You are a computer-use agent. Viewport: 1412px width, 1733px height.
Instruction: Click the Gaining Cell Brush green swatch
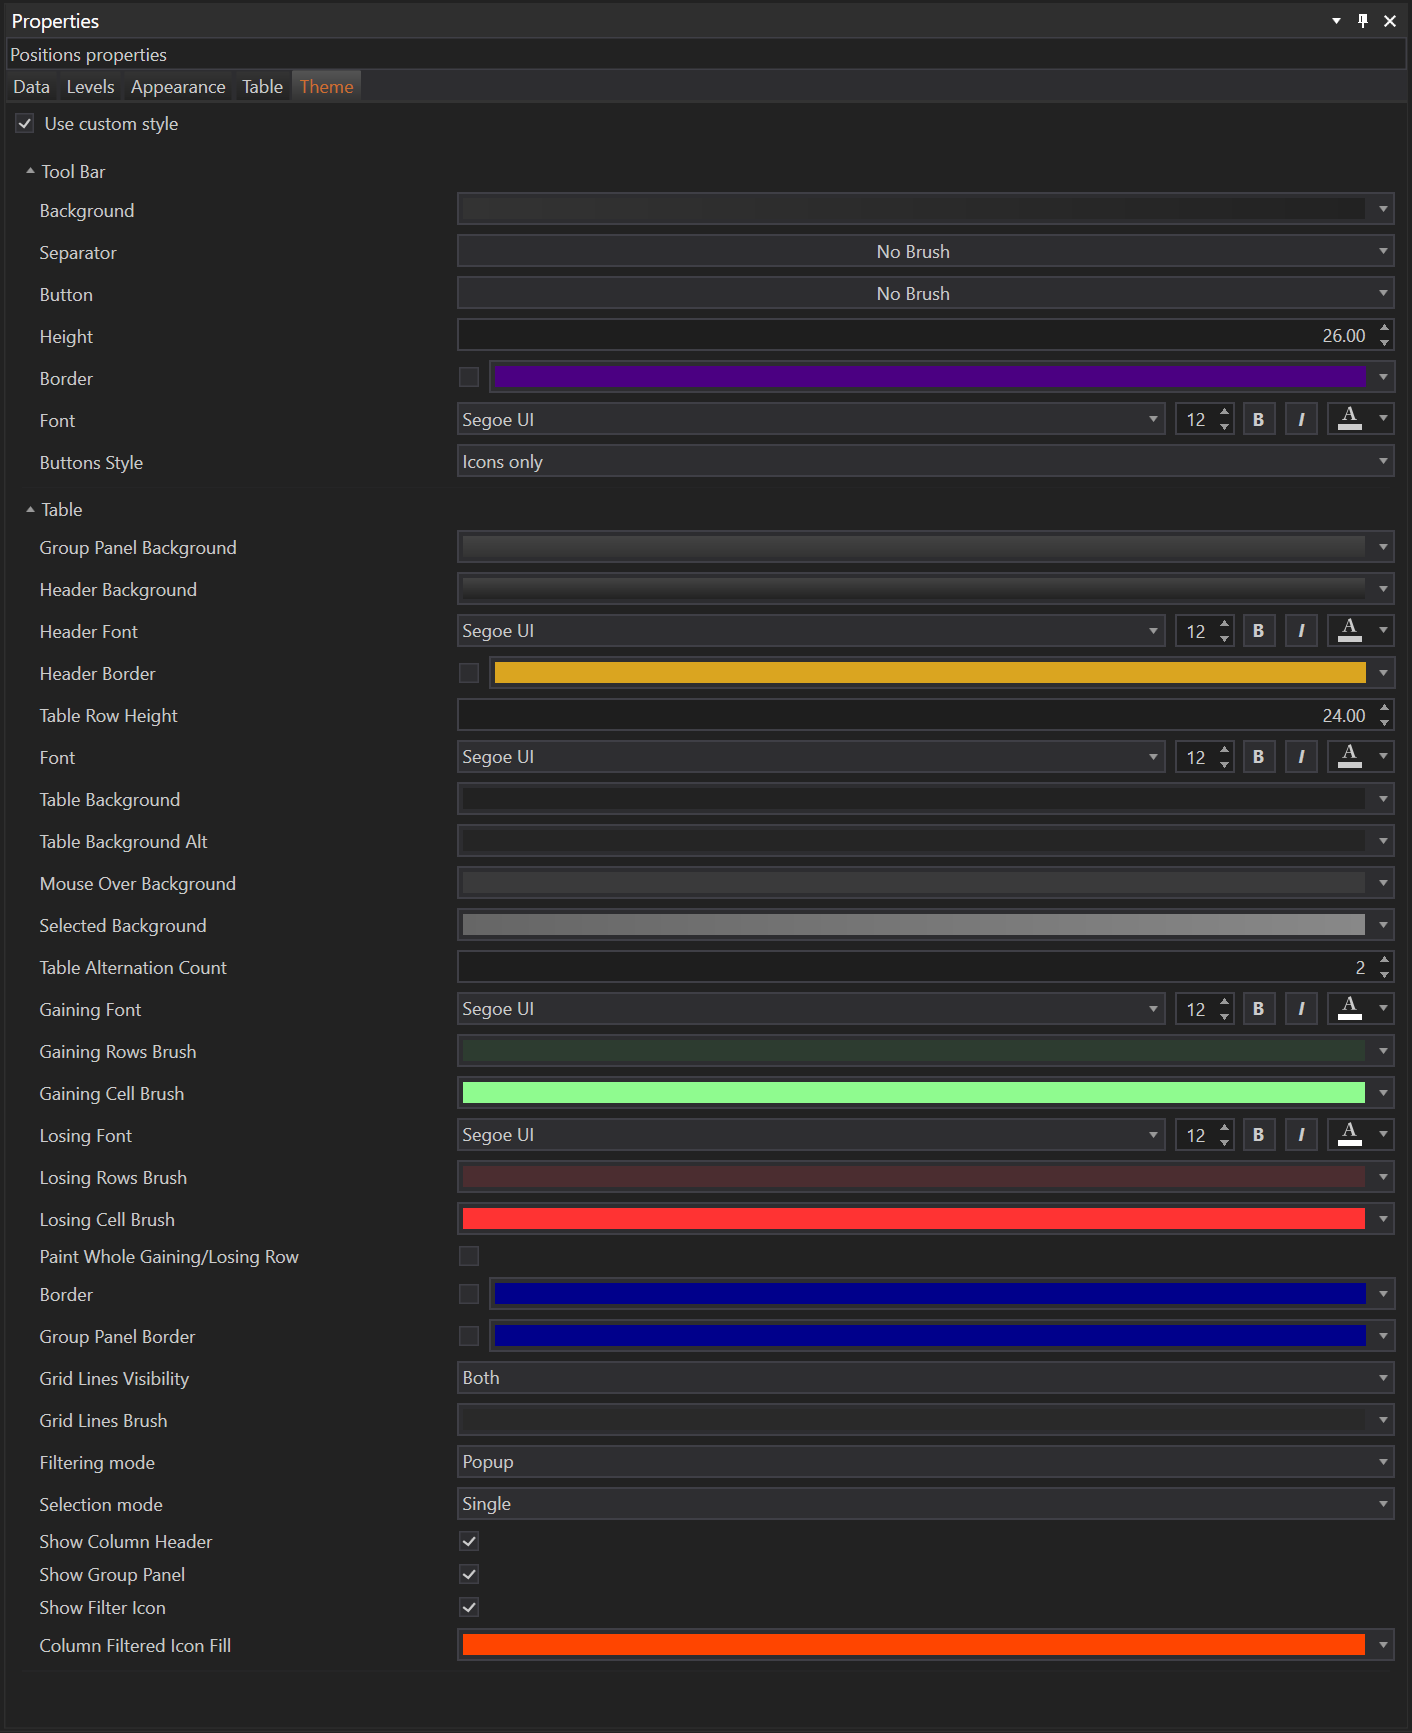(912, 1093)
